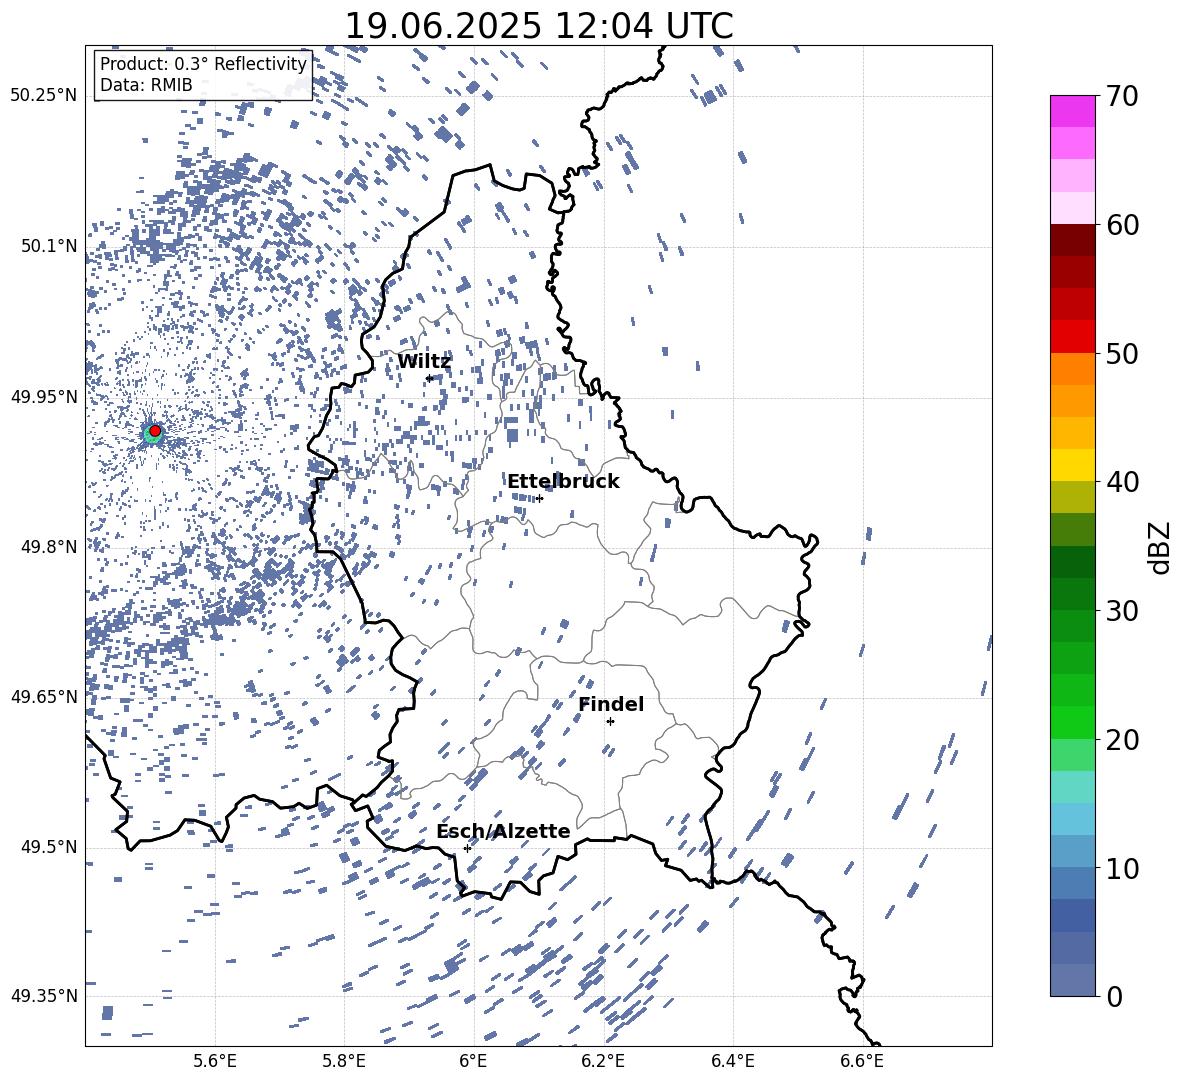Click the latitude label 49.65°N
The height and width of the screenshot is (1081, 1184).
44,696
